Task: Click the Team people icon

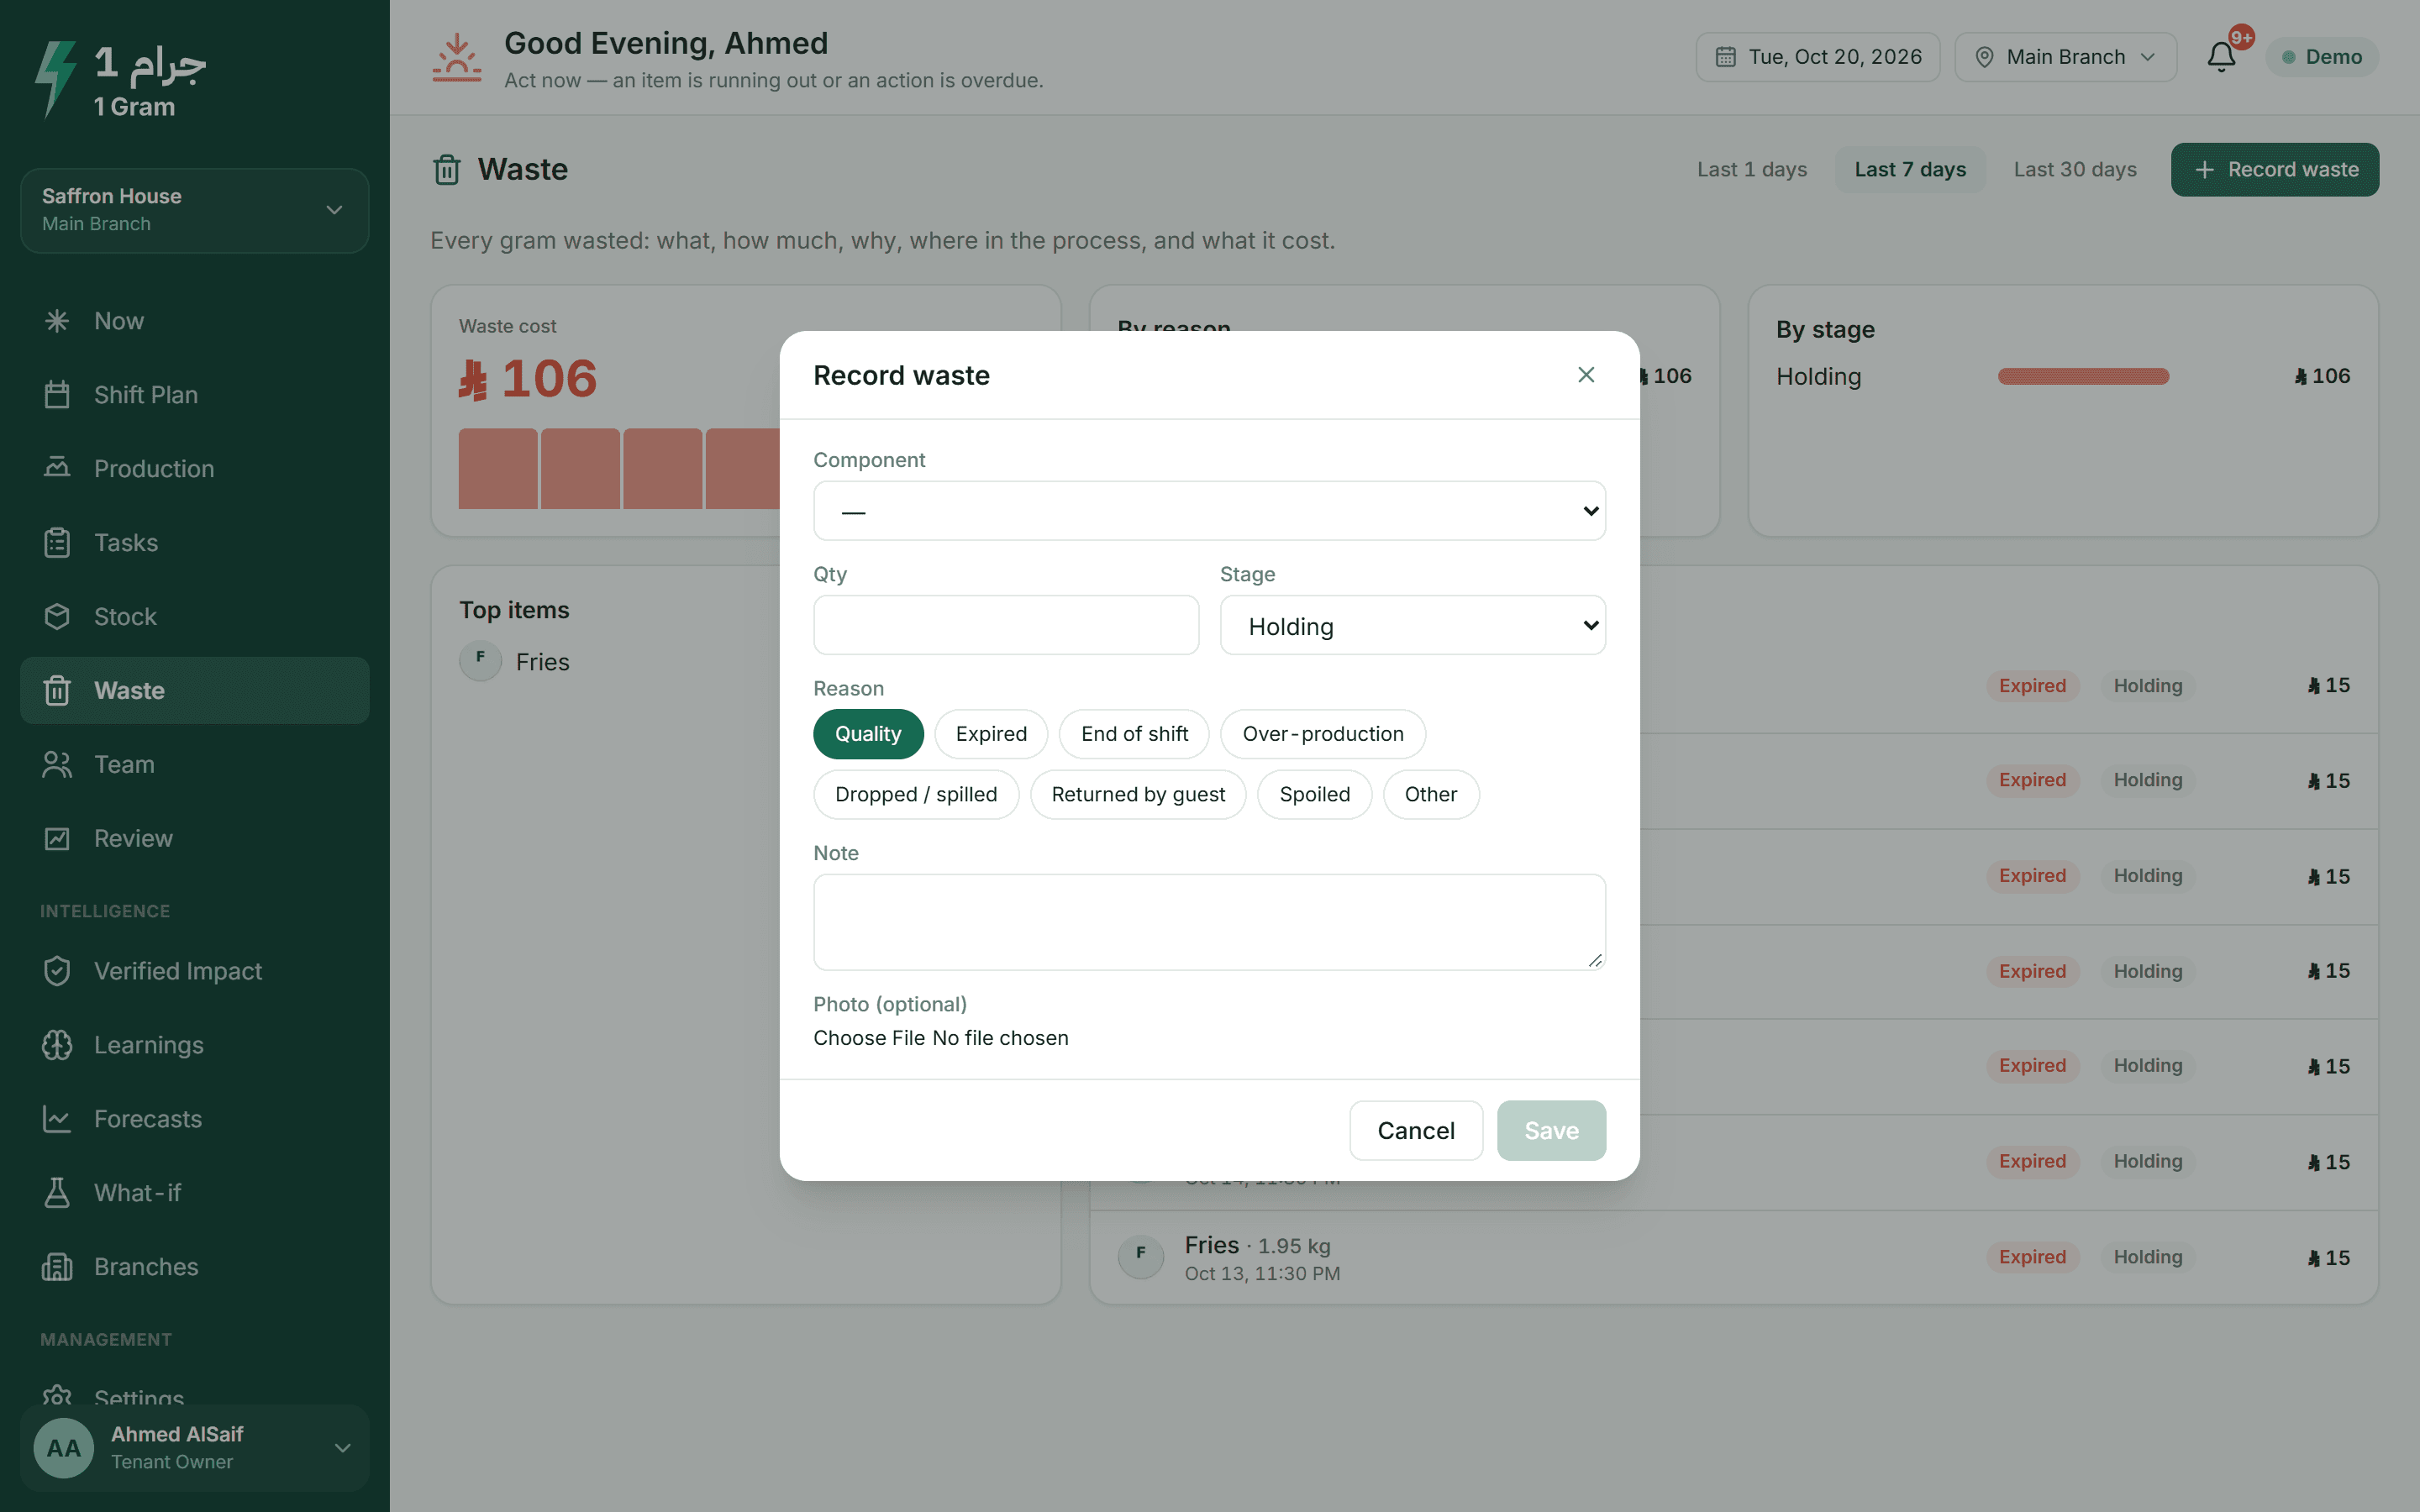Action: [57, 765]
